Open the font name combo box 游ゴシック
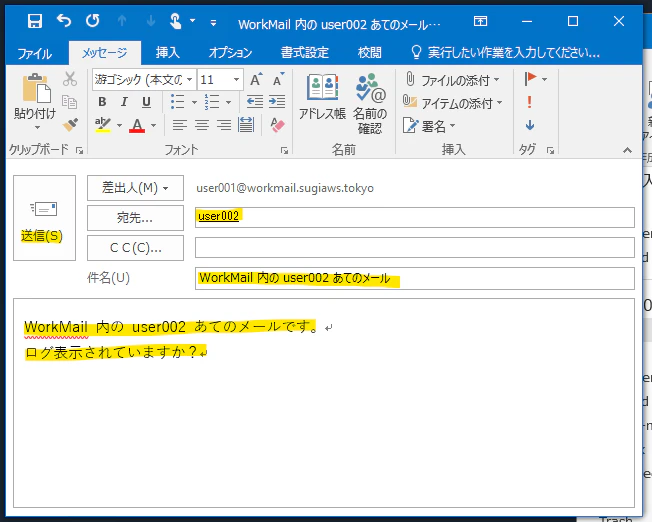 click(144, 79)
